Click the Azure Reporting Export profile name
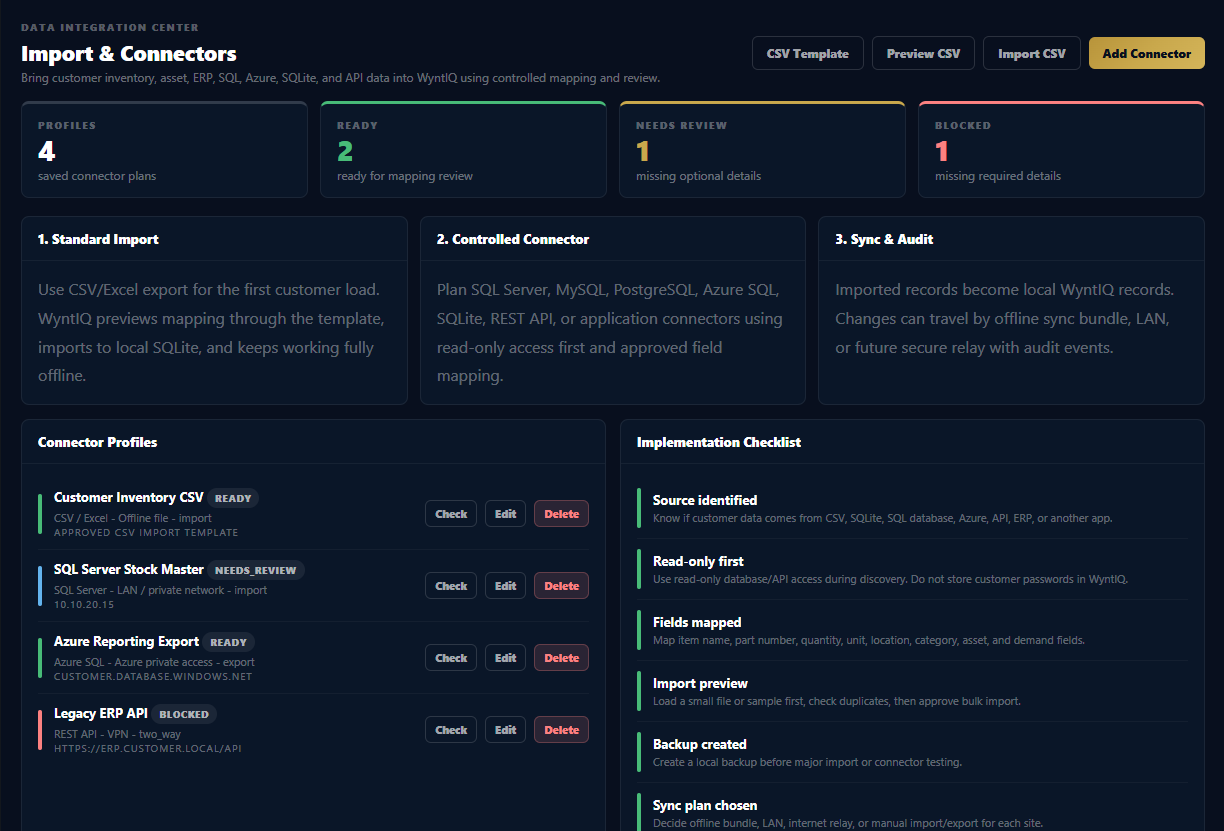This screenshot has width=1224, height=831. point(126,641)
